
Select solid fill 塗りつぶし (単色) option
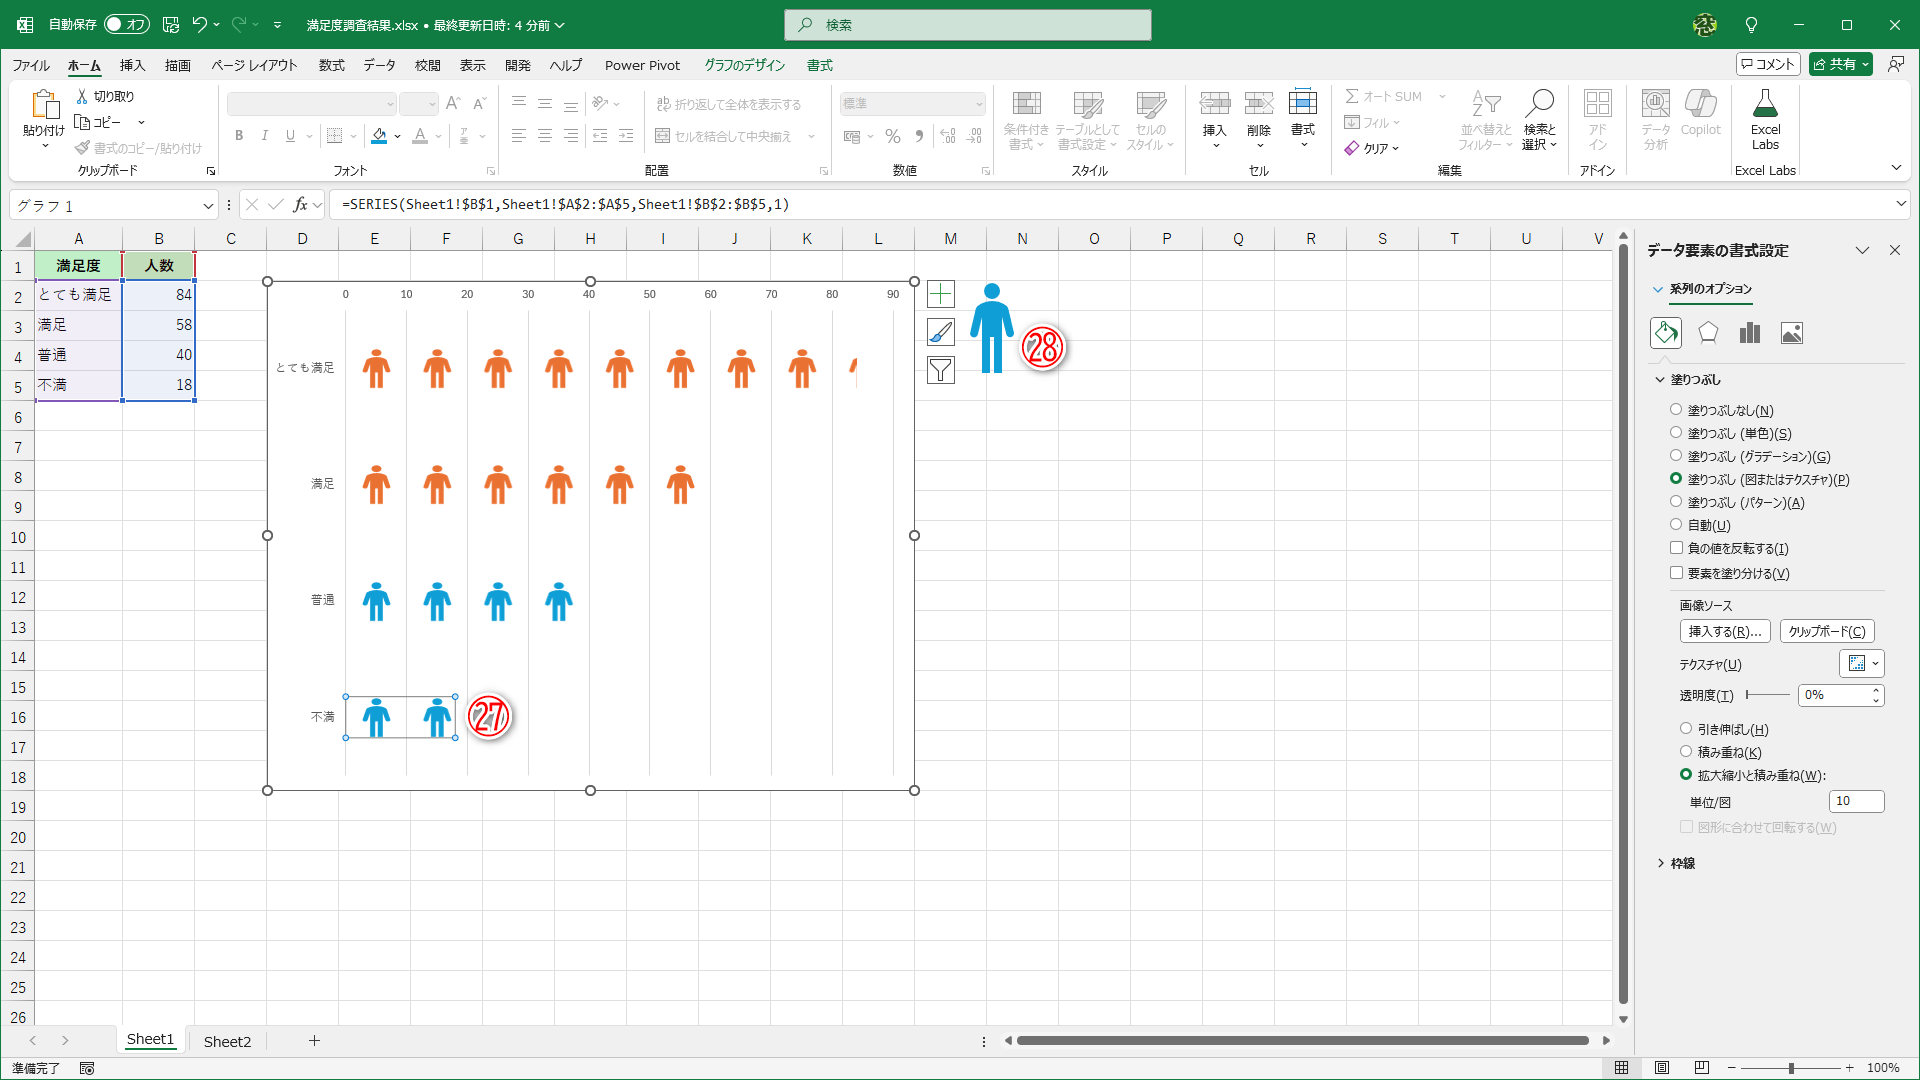point(1676,433)
